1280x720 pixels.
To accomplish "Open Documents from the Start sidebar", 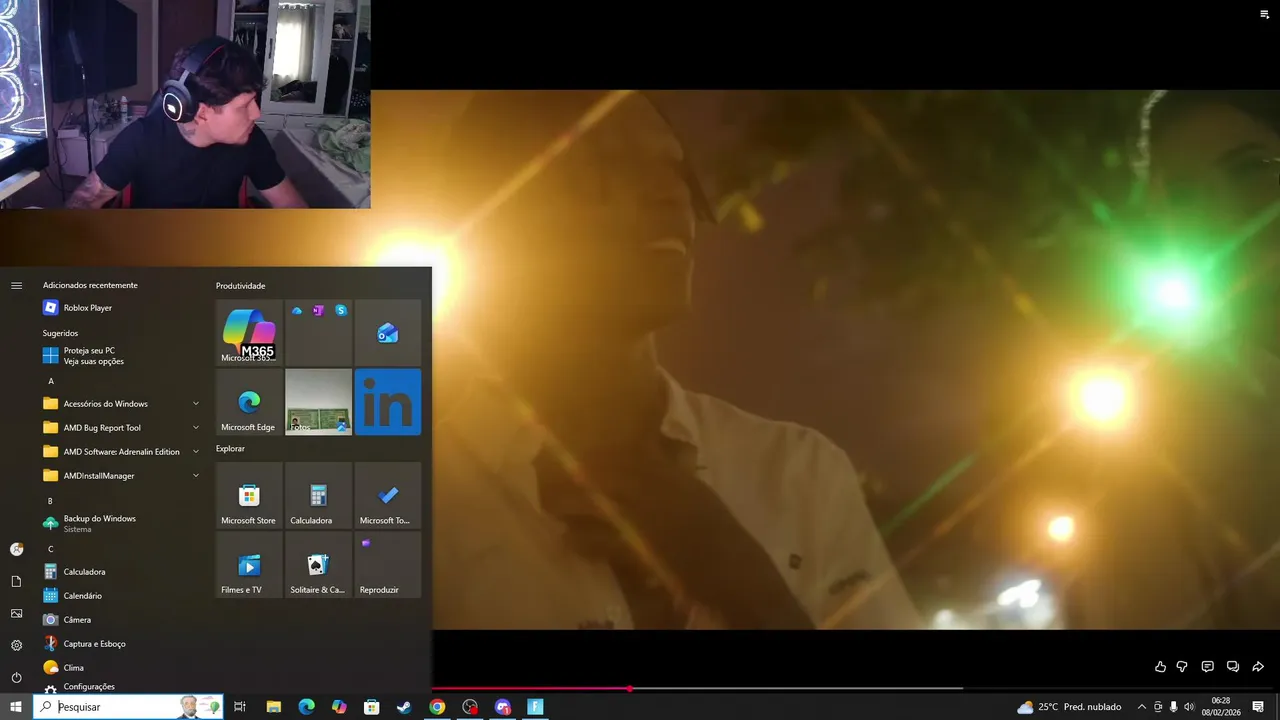I will [x=16, y=581].
